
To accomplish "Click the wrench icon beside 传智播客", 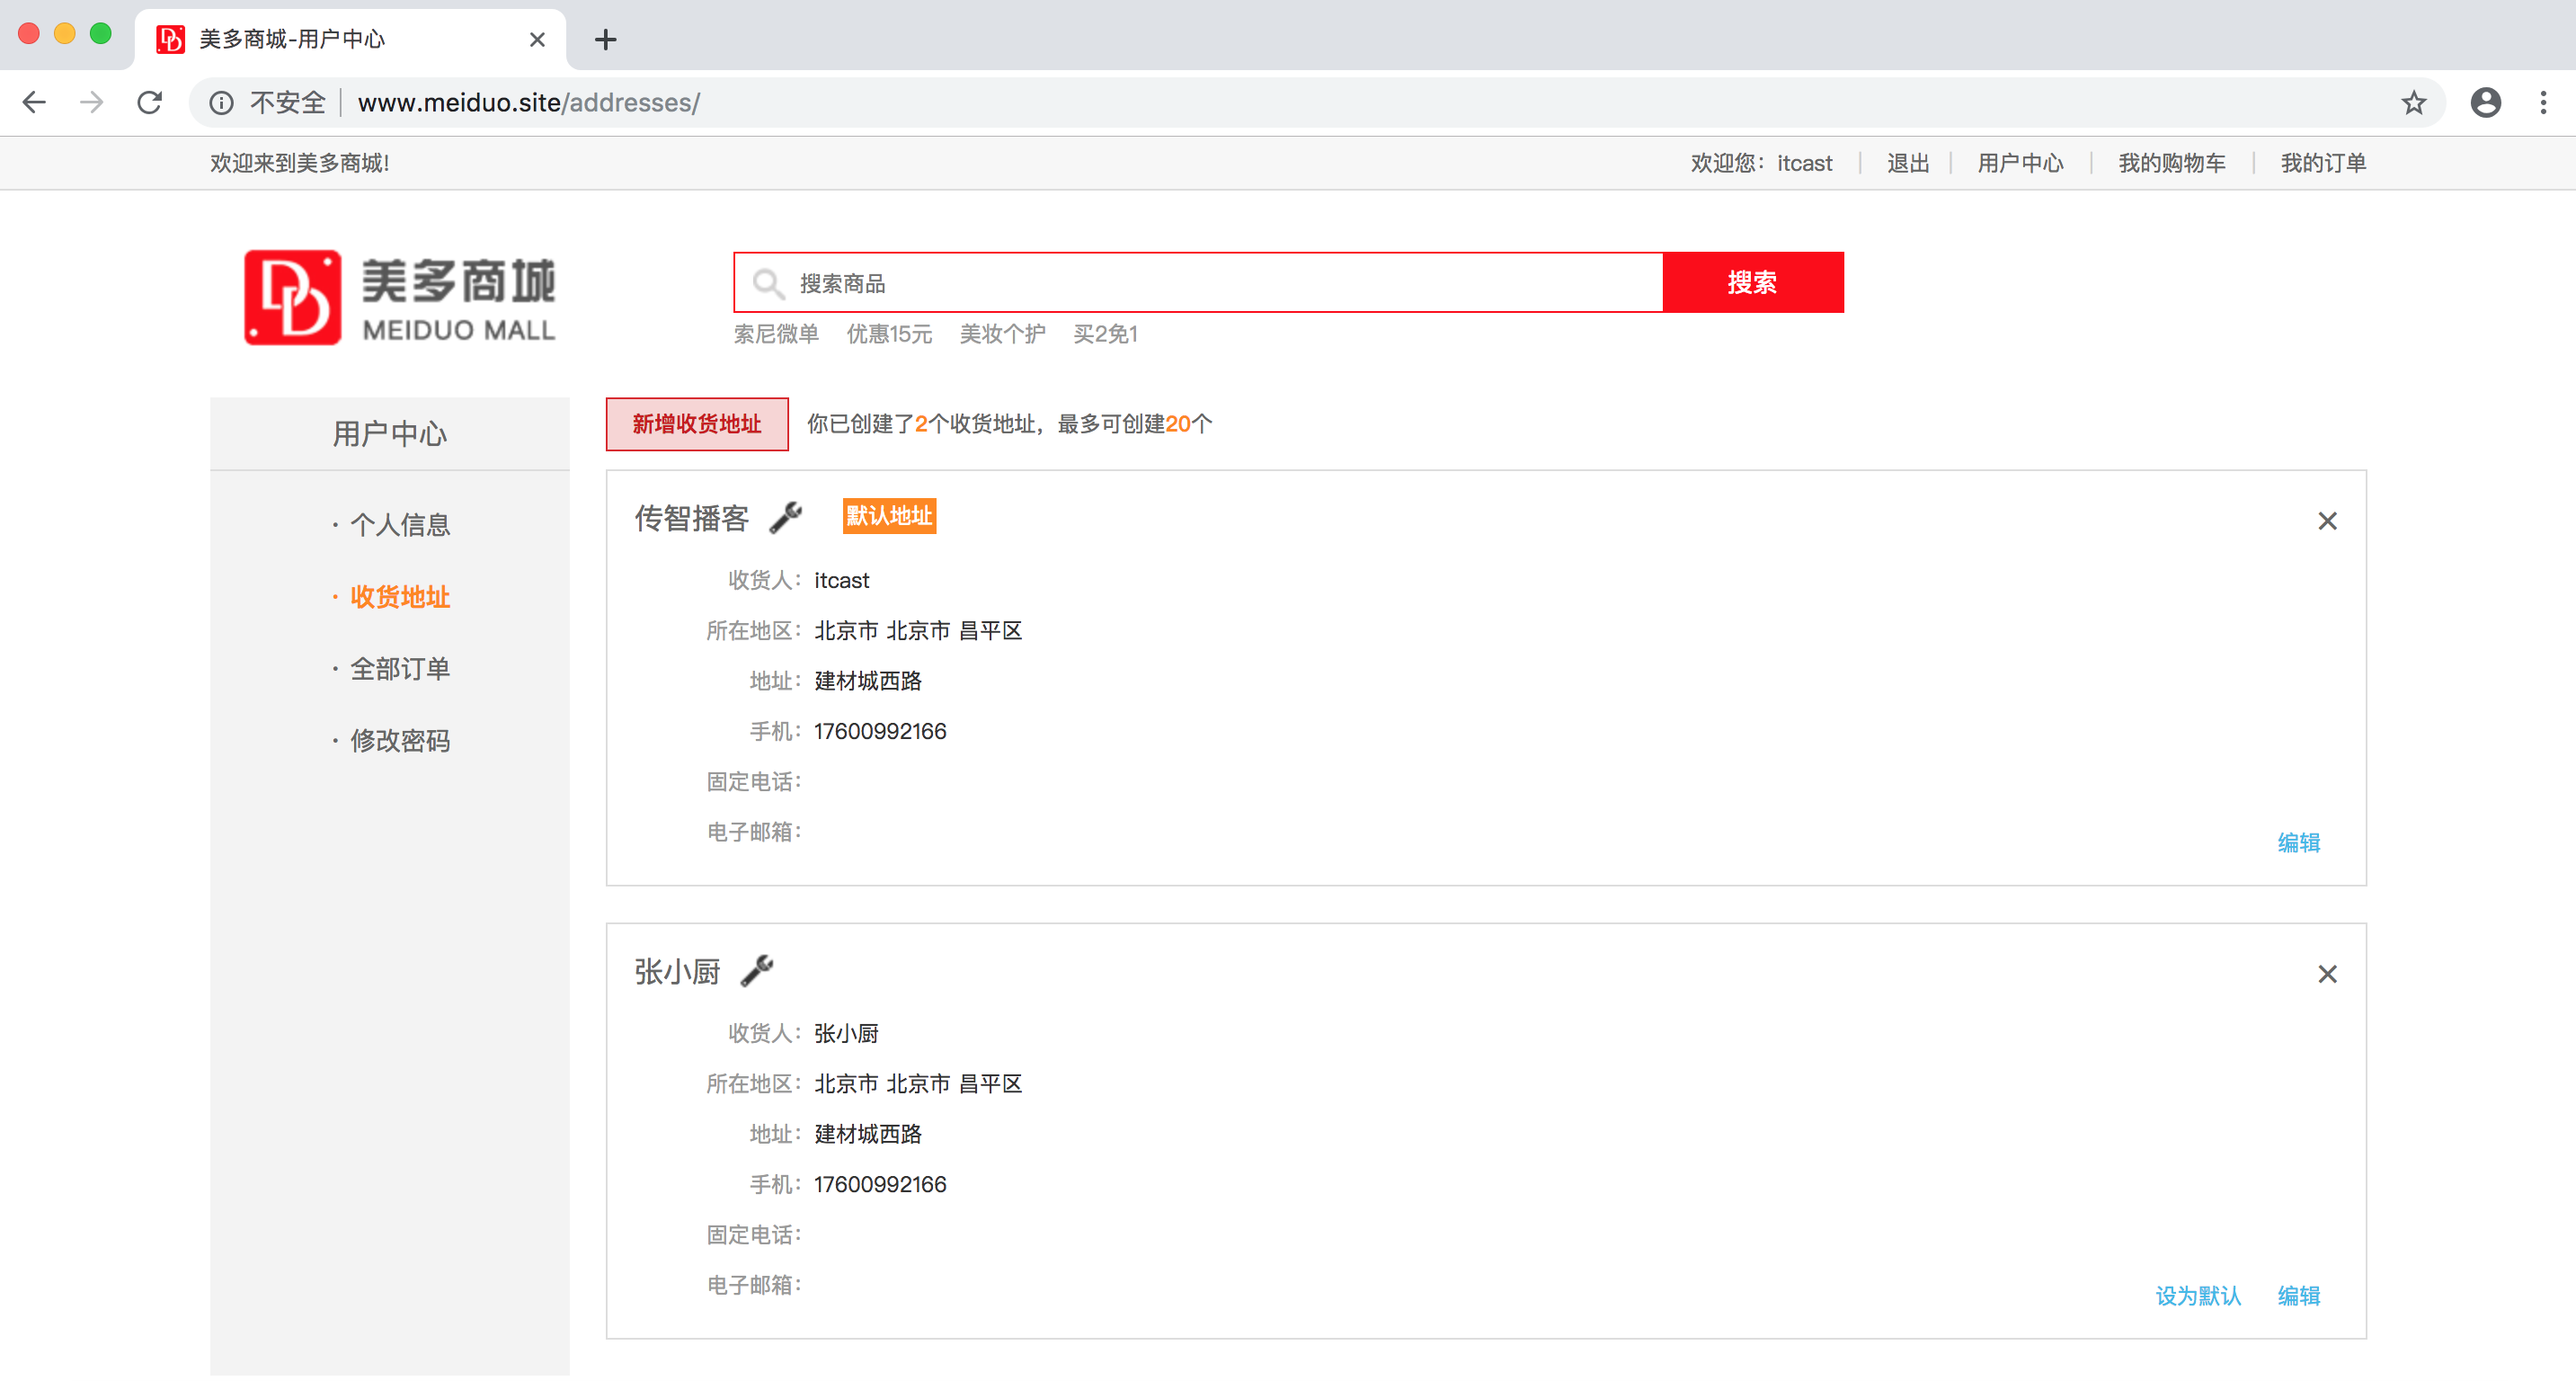I will [786, 517].
